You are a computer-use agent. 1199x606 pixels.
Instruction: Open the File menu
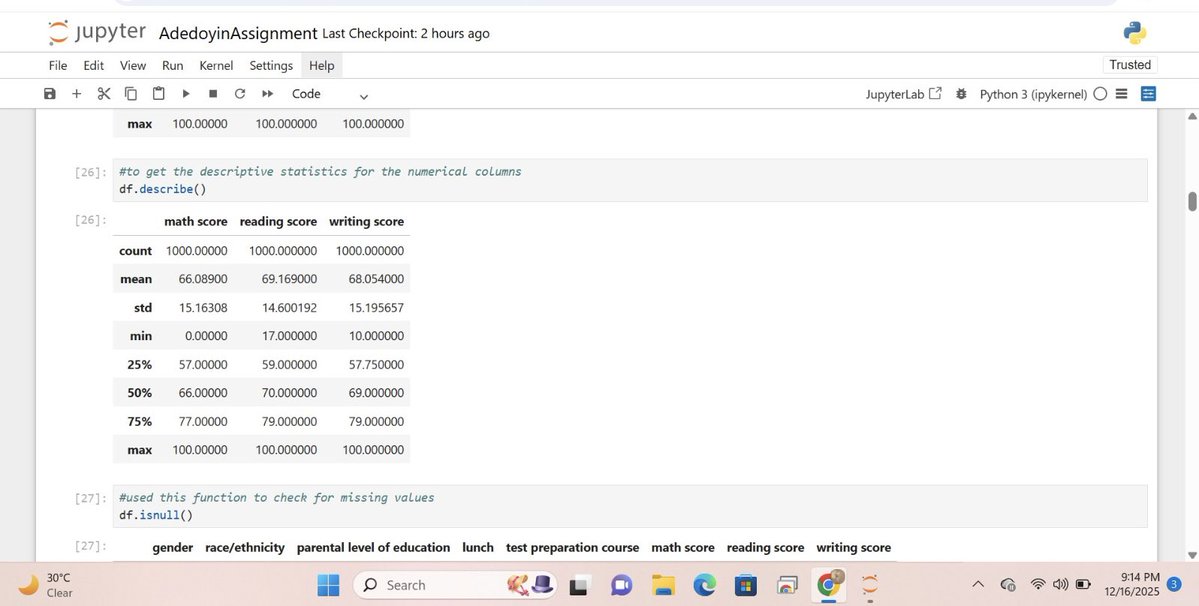[x=58, y=66]
